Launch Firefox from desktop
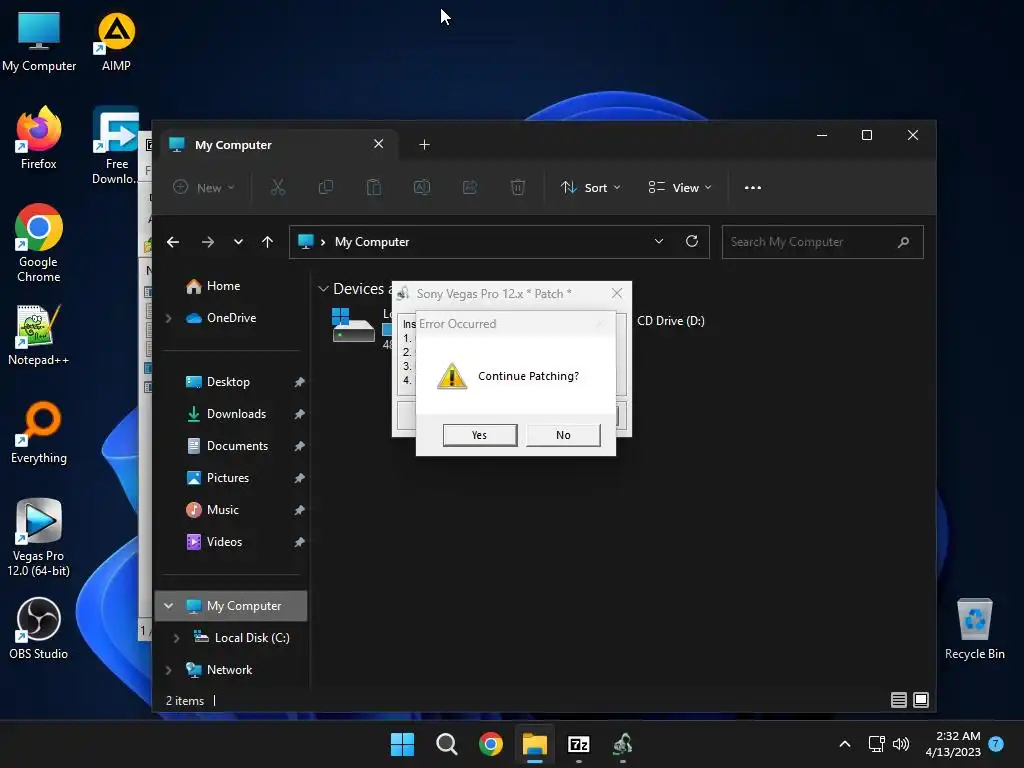The image size is (1024, 768). pyautogui.click(x=39, y=138)
